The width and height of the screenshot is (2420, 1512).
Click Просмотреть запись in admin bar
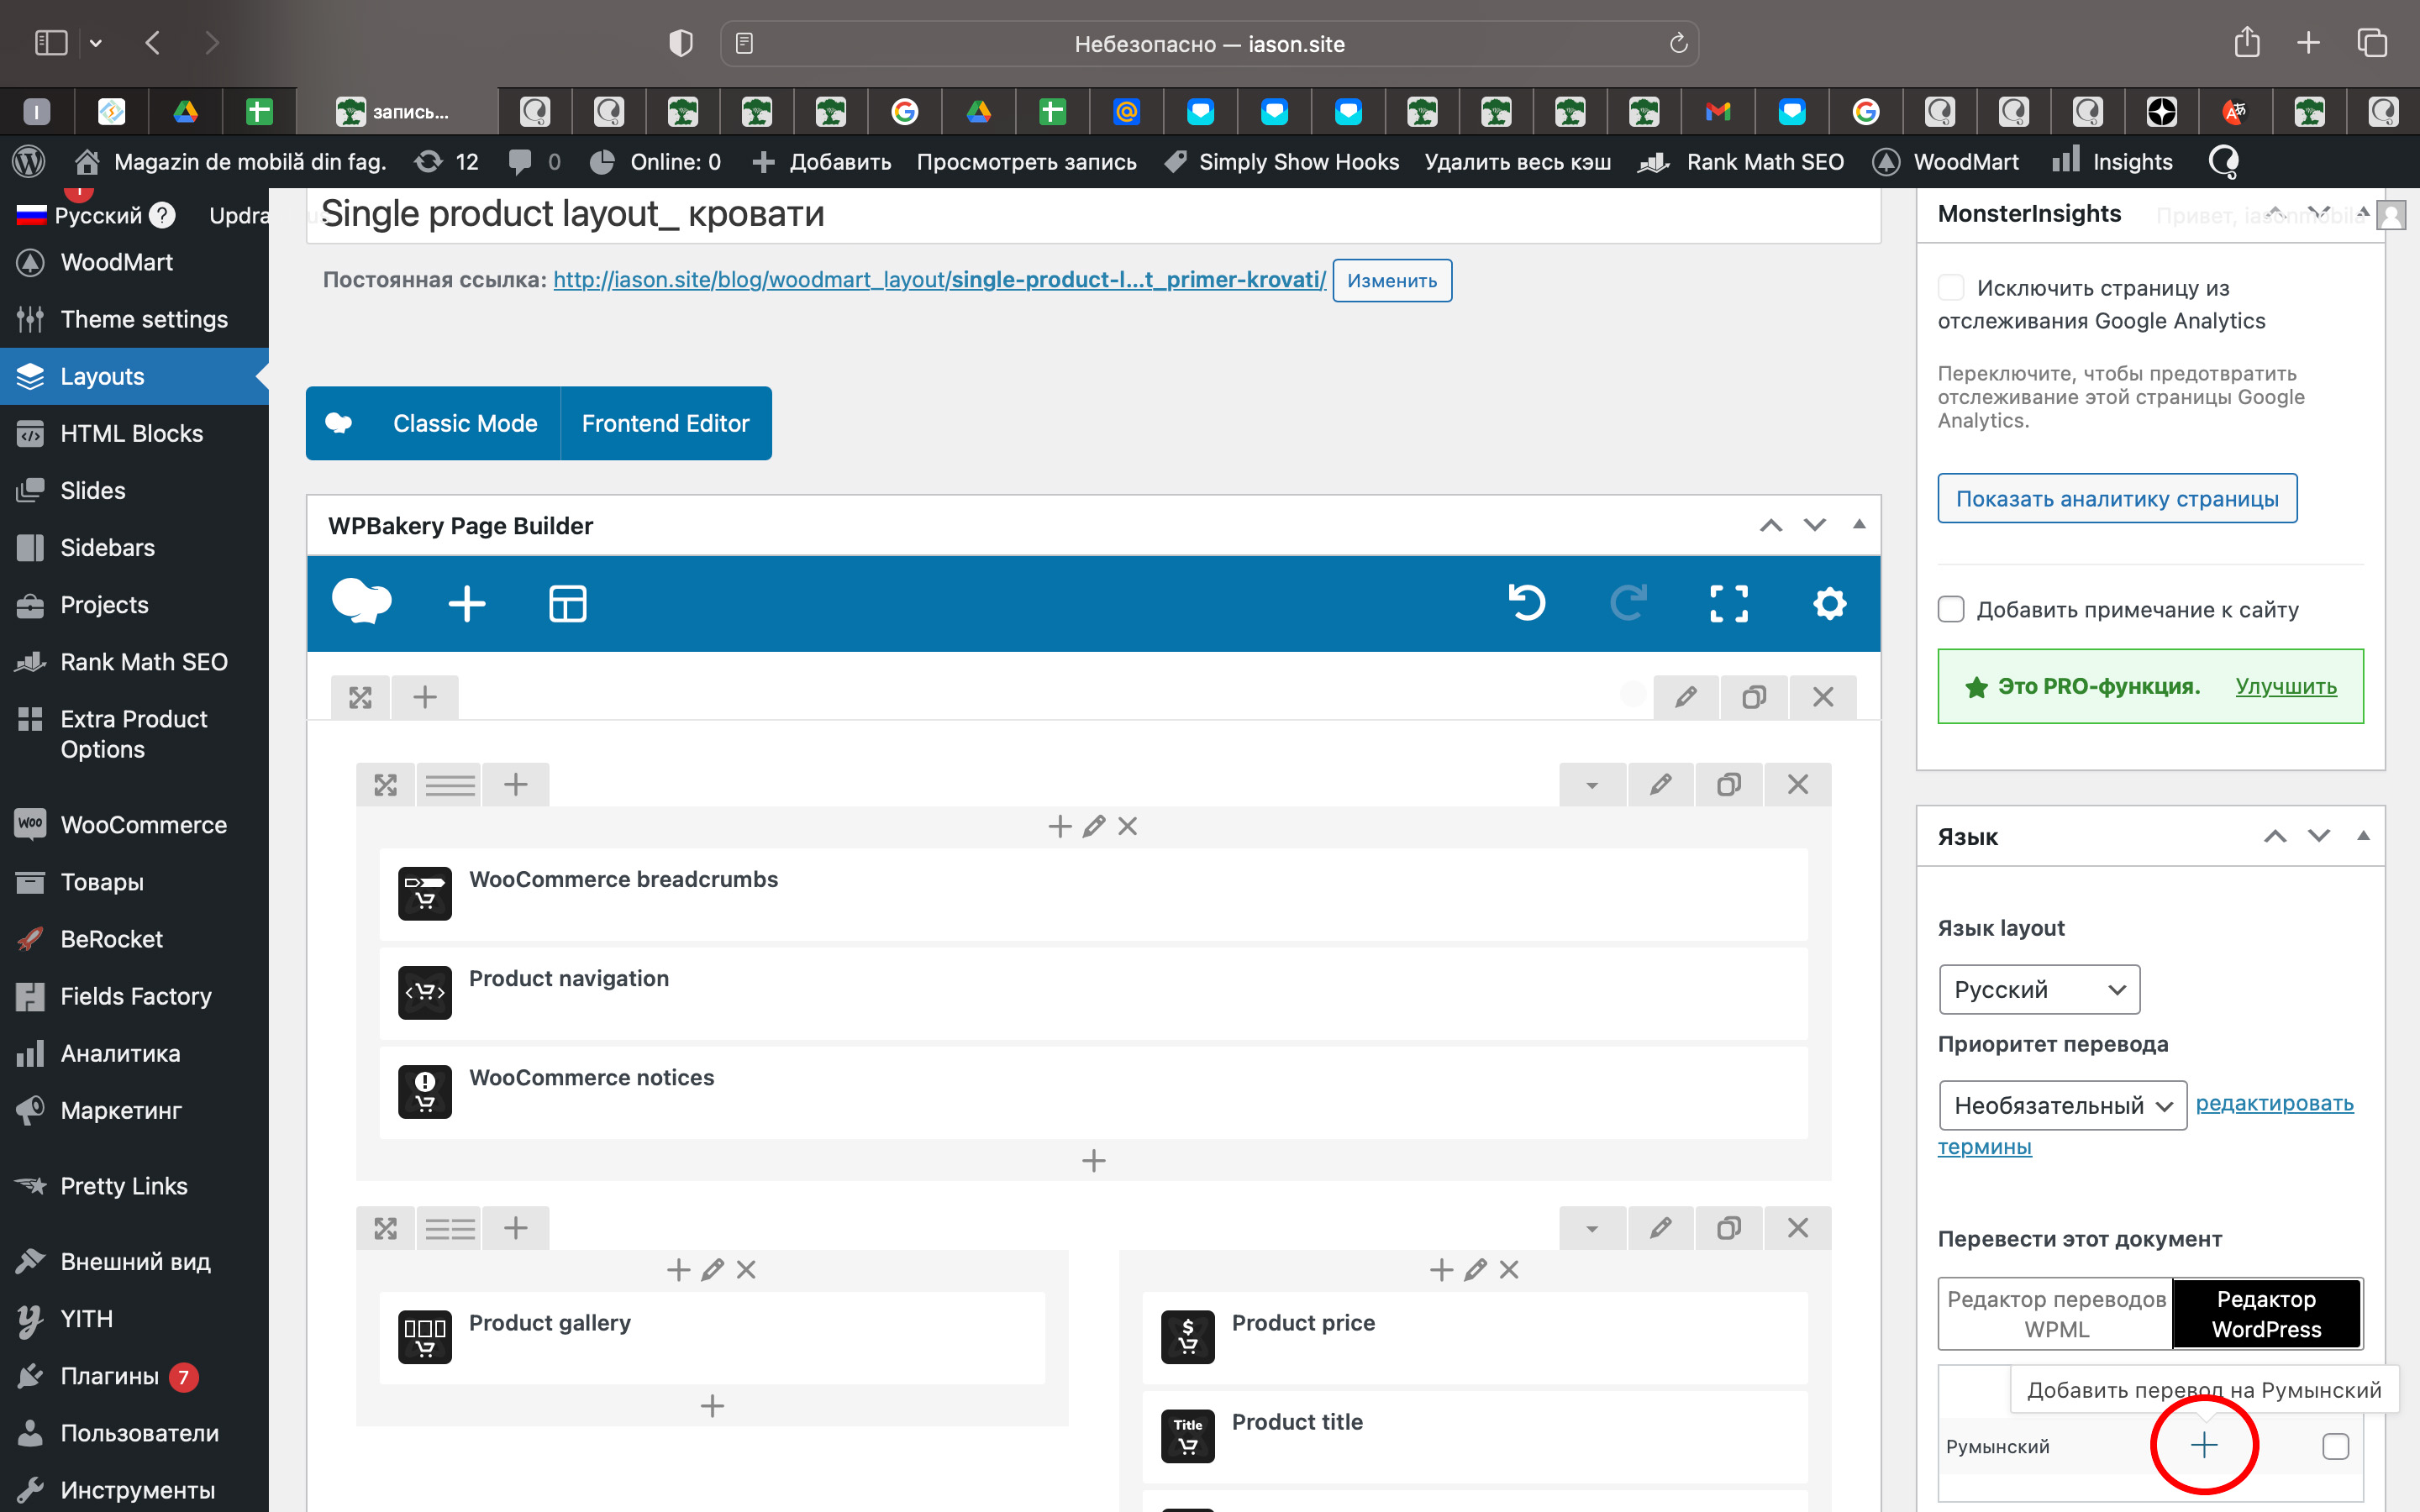click(x=1026, y=161)
